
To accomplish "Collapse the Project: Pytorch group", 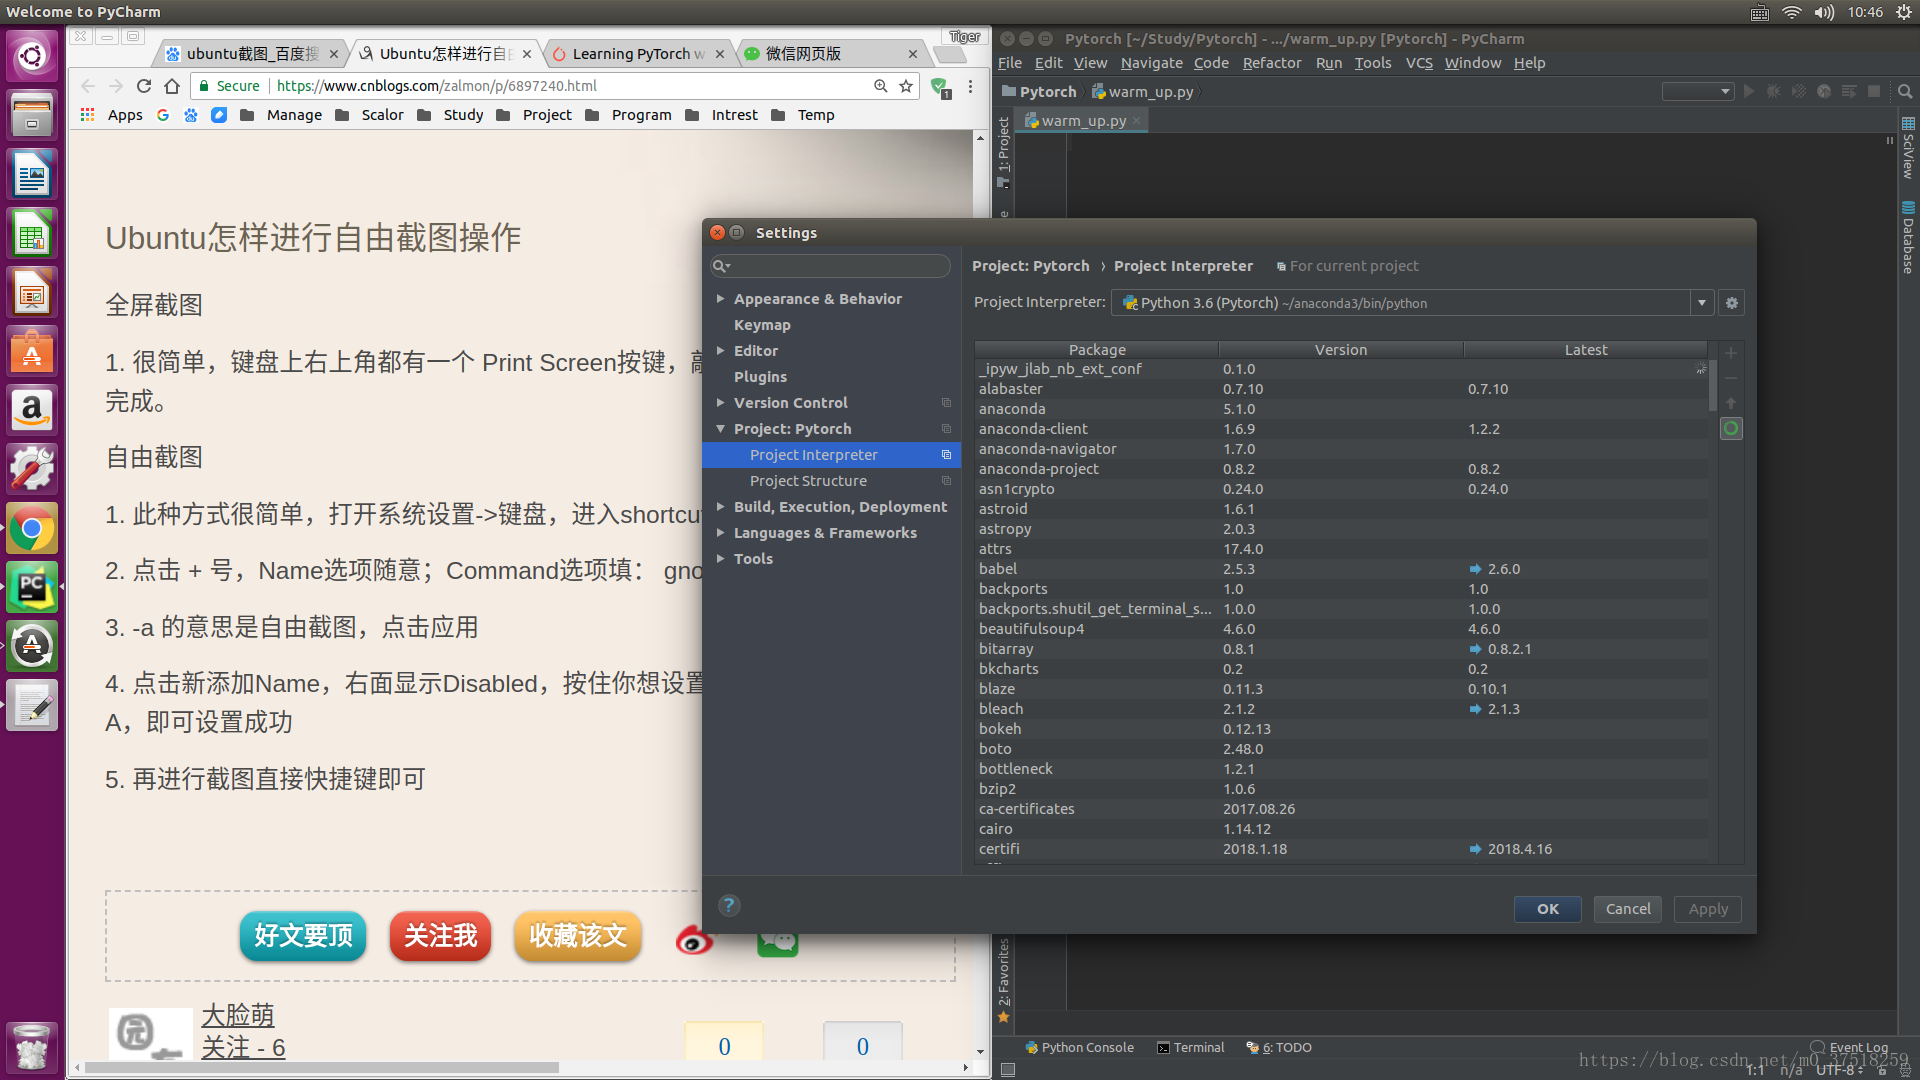I will click(720, 429).
